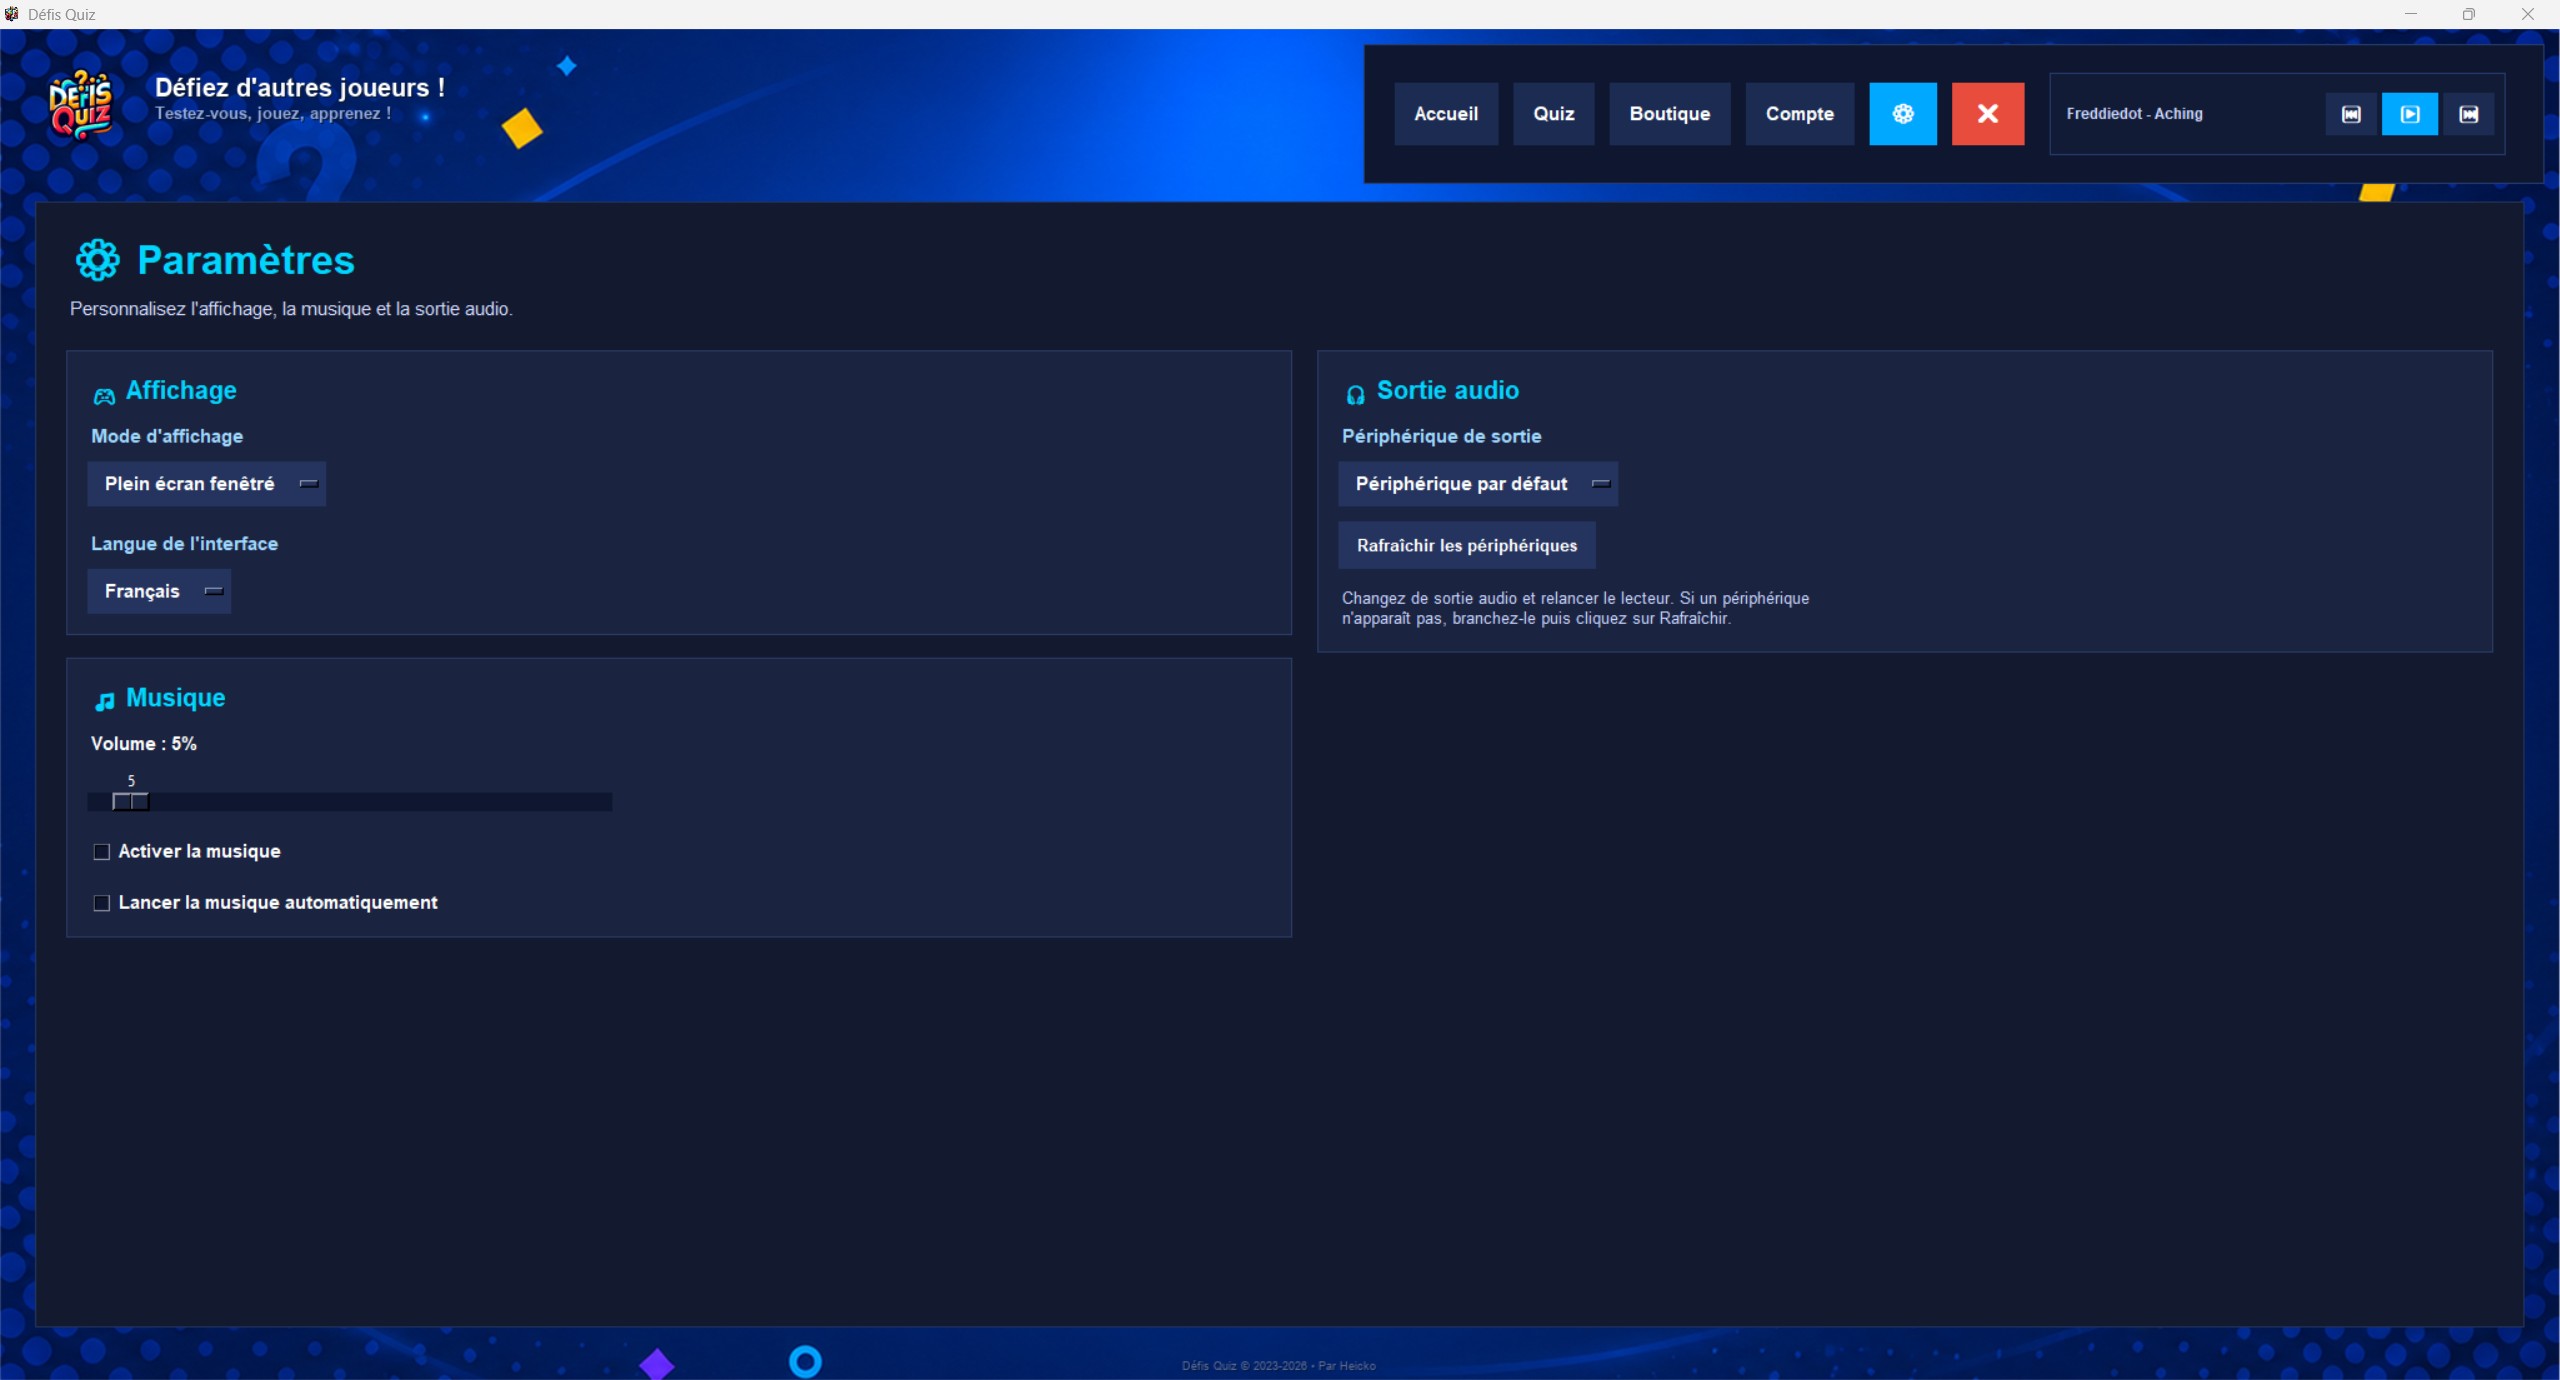Minimize the Défis Quiz window
The height and width of the screenshot is (1380, 2560).
(2410, 14)
